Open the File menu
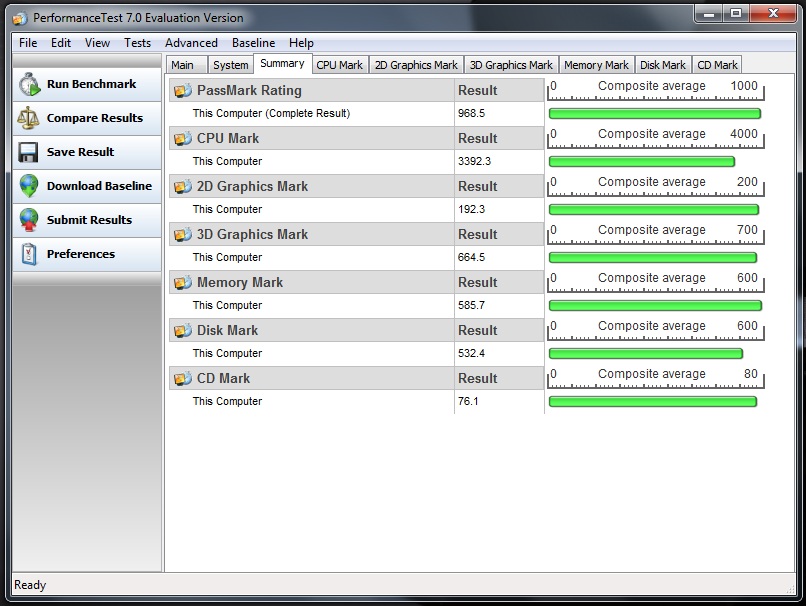Image resolution: width=806 pixels, height=606 pixels. coord(28,43)
